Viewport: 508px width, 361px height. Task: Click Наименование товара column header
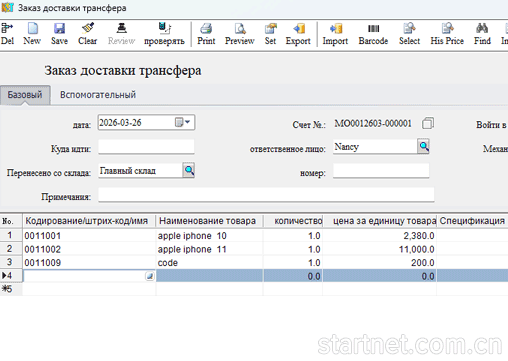209,221
